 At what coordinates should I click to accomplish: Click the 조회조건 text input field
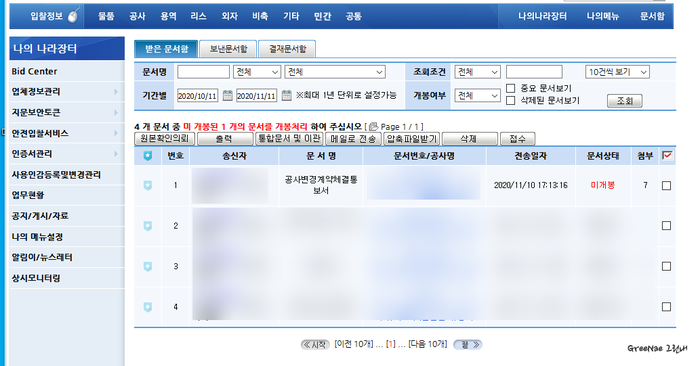coord(534,72)
